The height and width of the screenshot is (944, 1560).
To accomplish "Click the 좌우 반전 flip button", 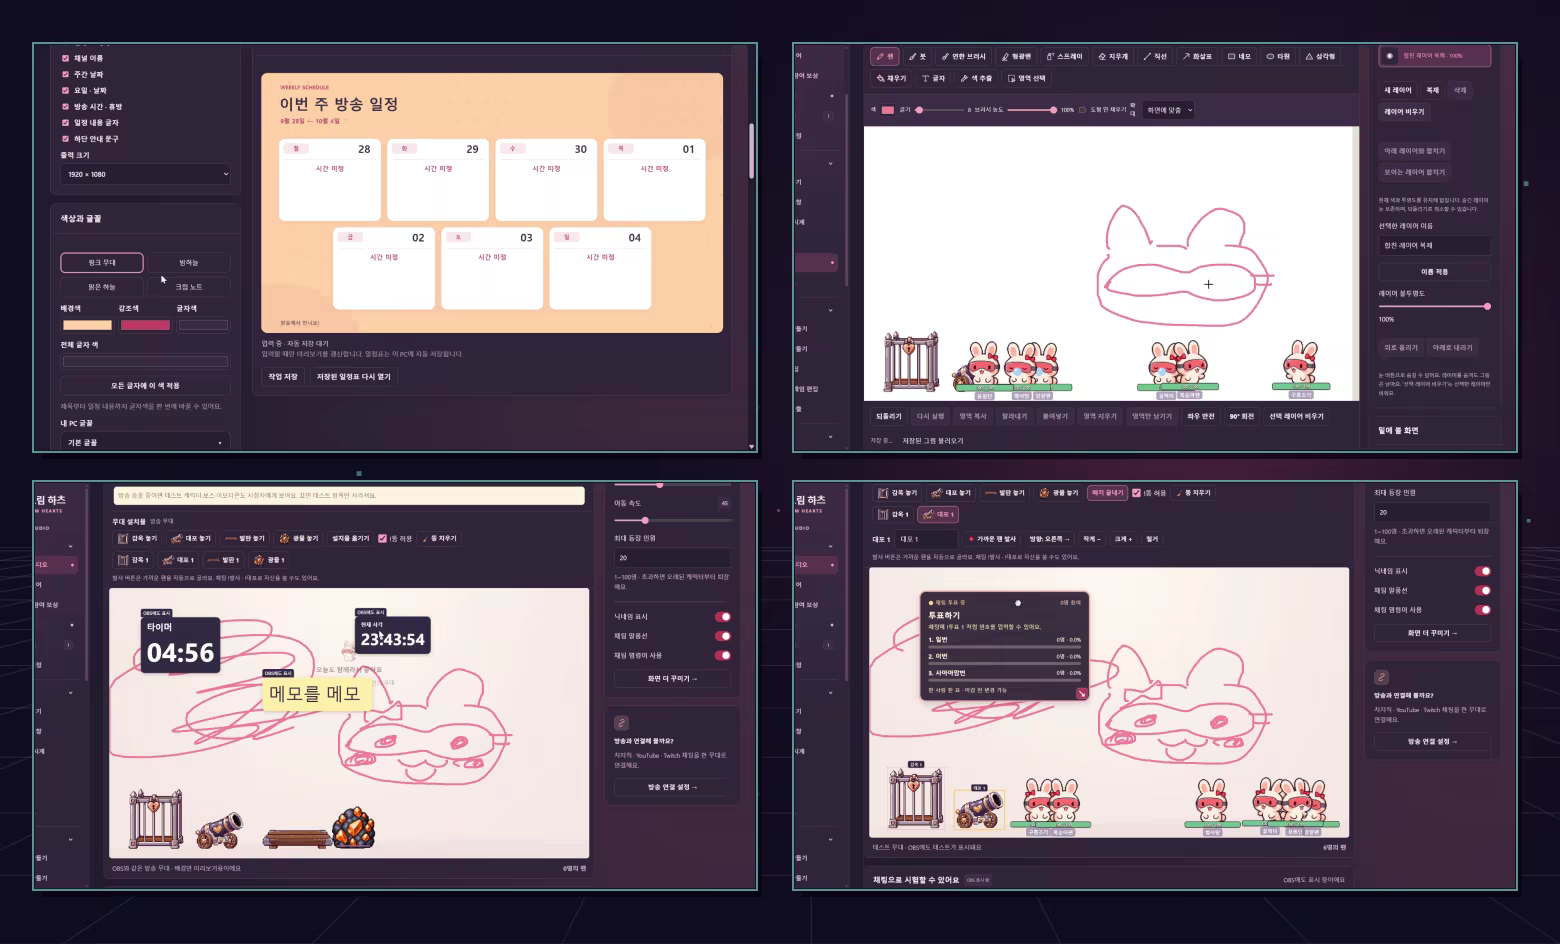I will (x=1201, y=416).
